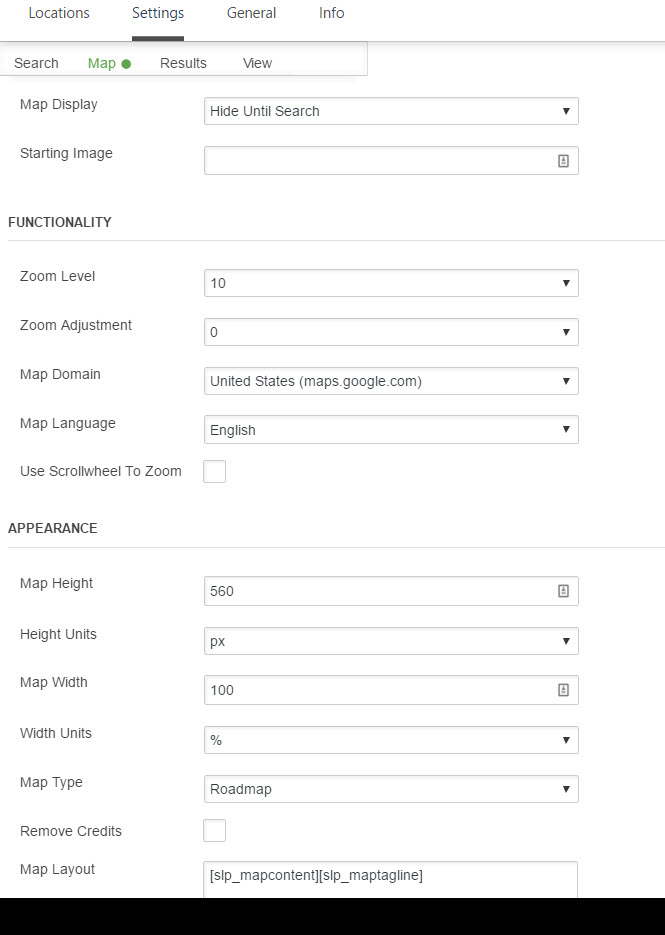Switch to the Search sub-tab
The width and height of the screenshot is (665, 935).
coord(36,63)
